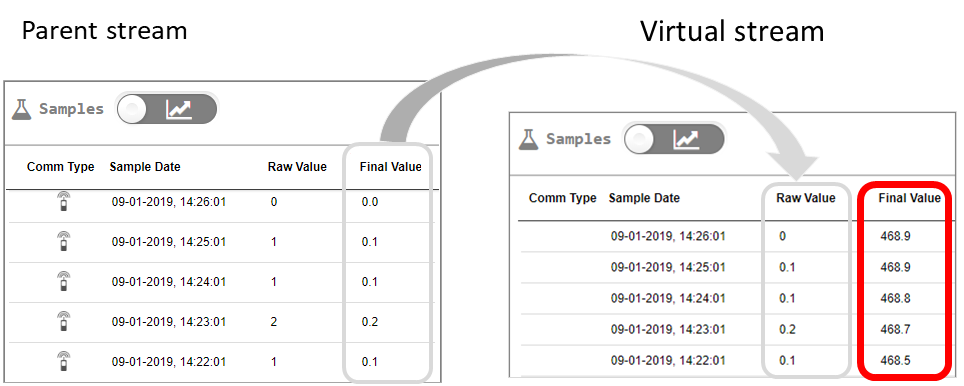Click the flask icon in Virtual stream Samples
This screenshot has width=964, height=386.
click(527, 140)
